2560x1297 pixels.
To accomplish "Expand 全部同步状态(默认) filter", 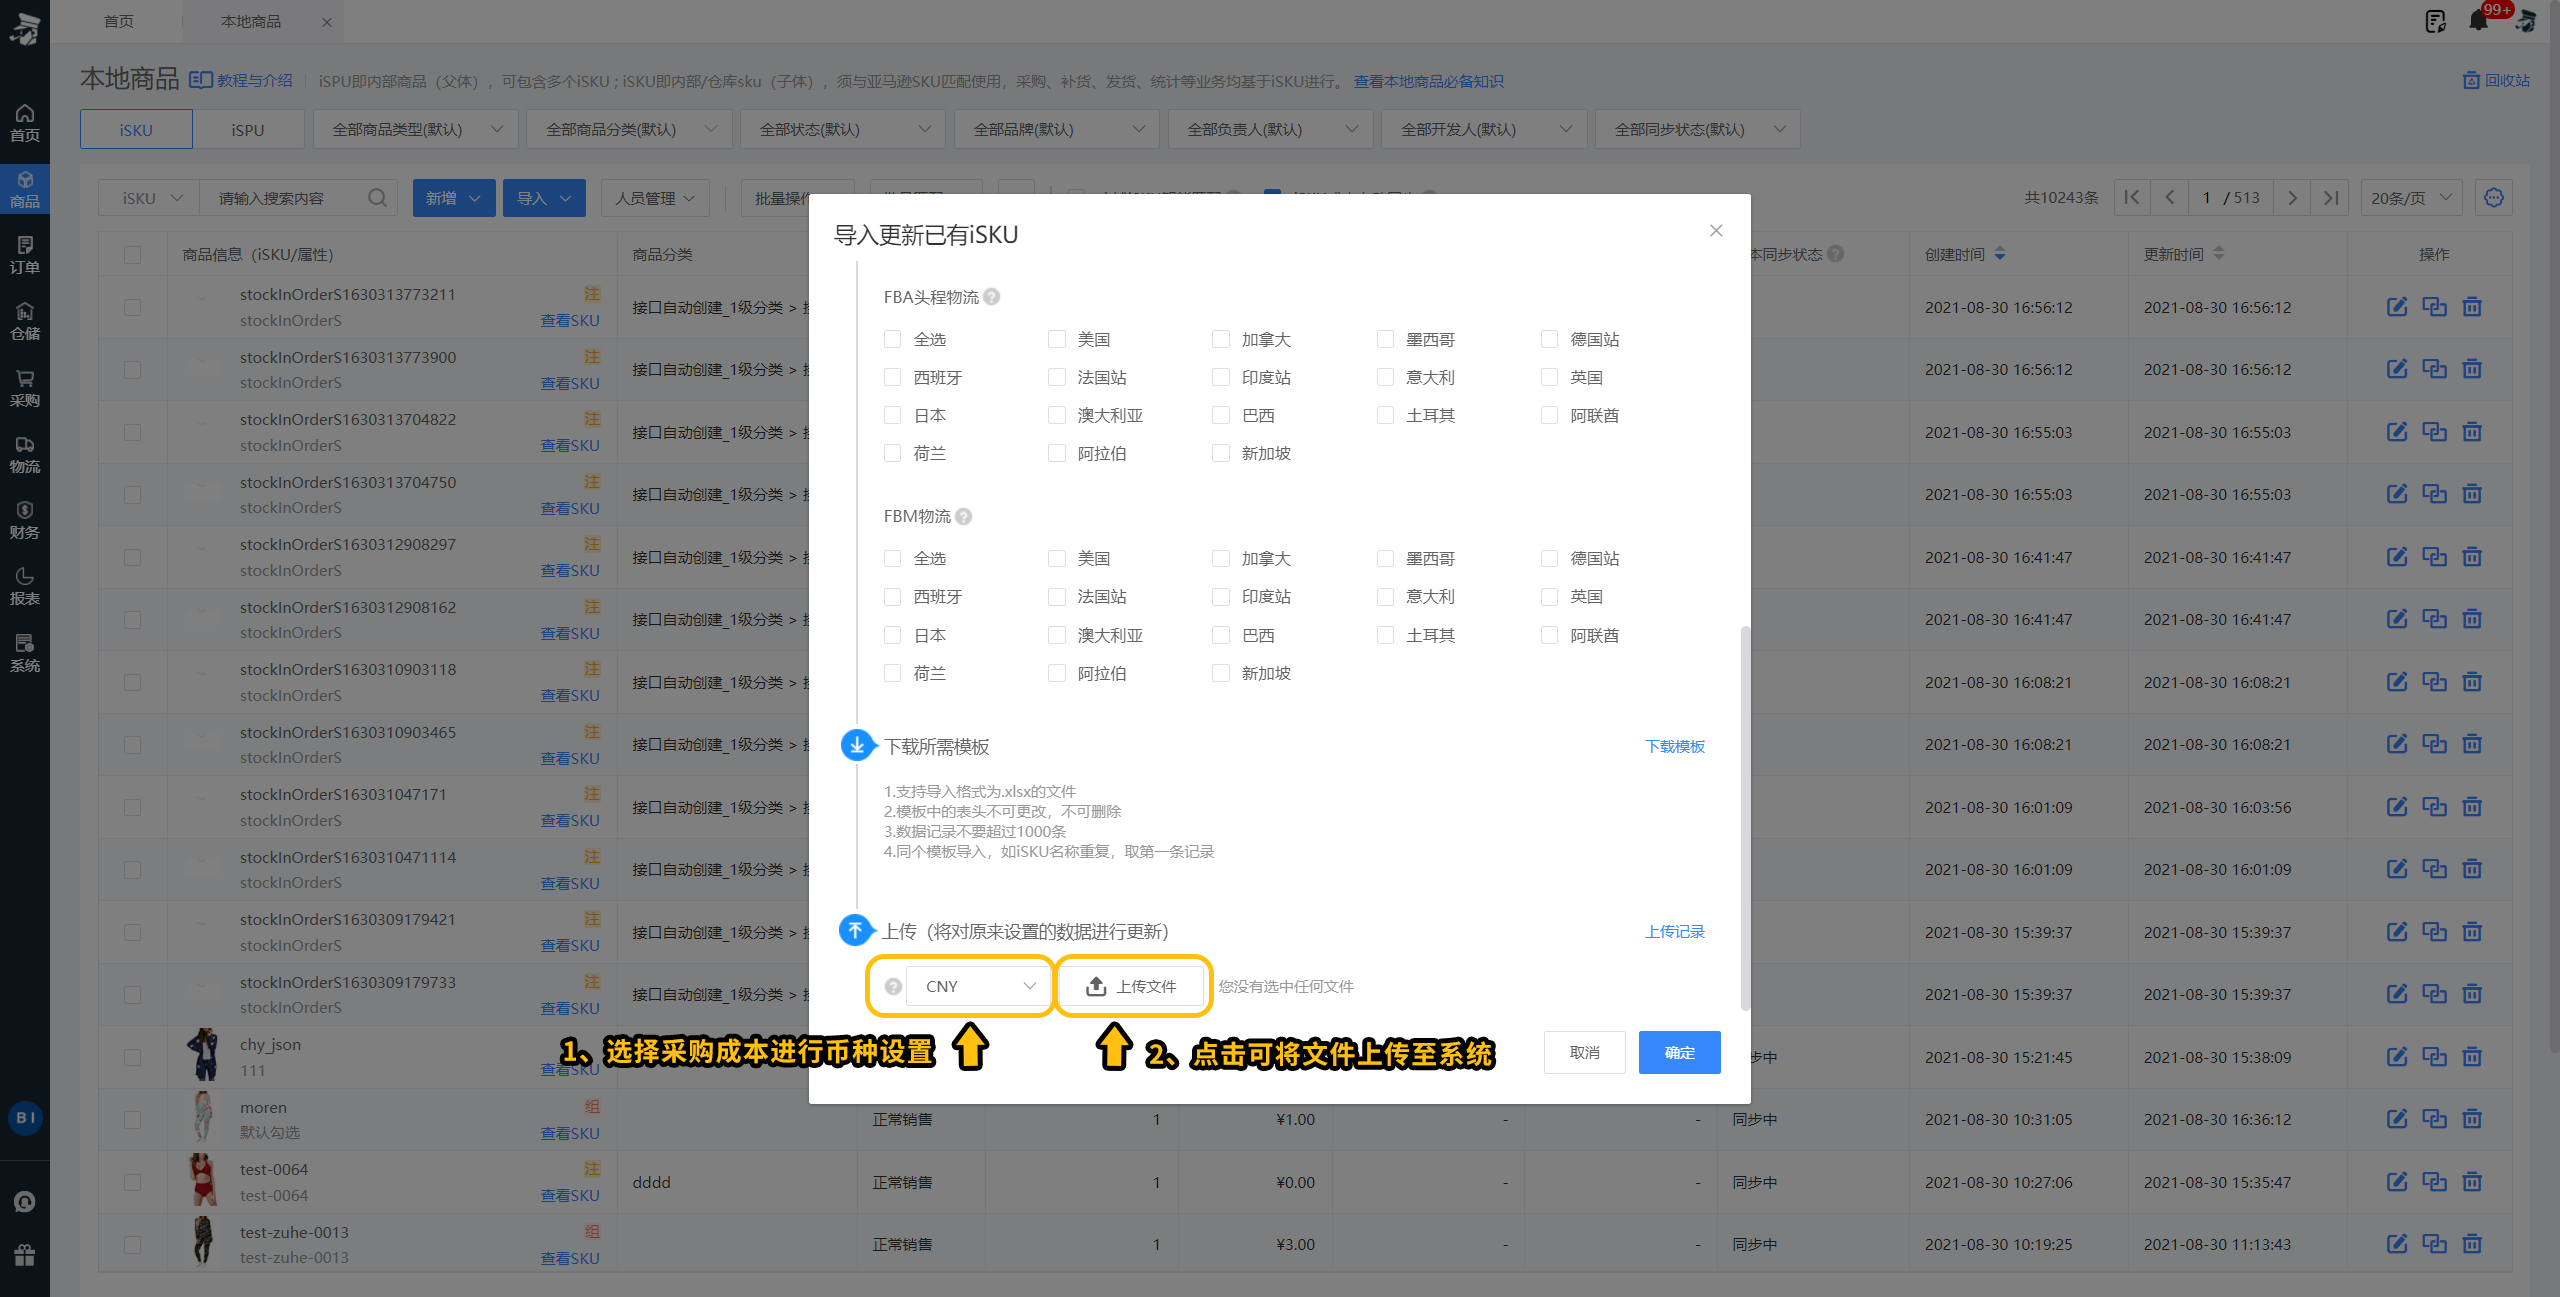I will 1698,129.
